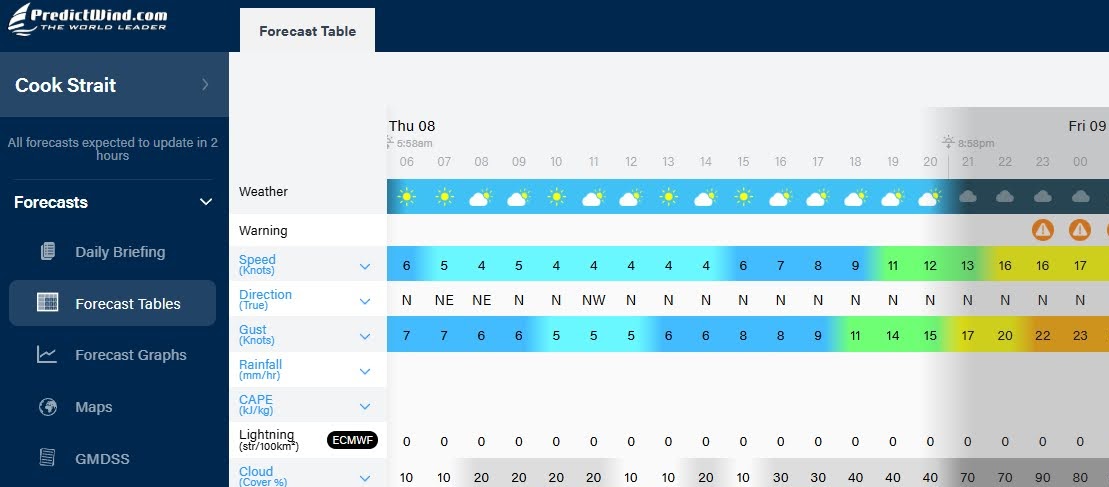Click the ECMWF model badge

(x=352, y=440)
